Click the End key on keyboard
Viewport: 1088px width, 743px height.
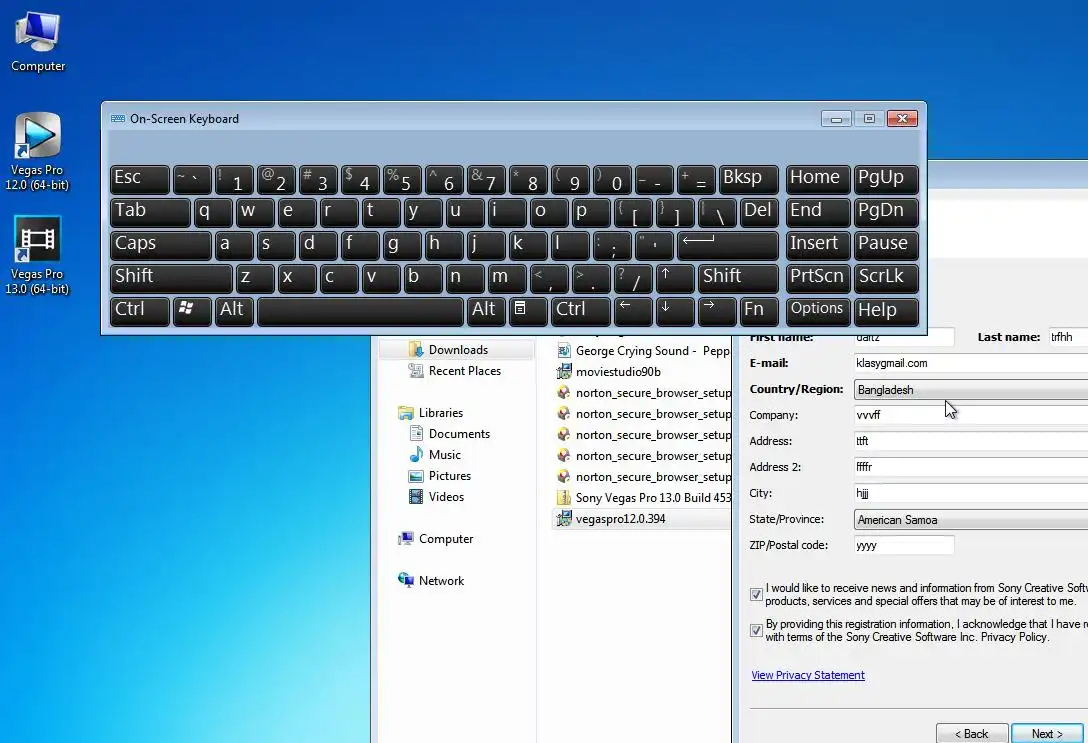(x=817, y=212)
